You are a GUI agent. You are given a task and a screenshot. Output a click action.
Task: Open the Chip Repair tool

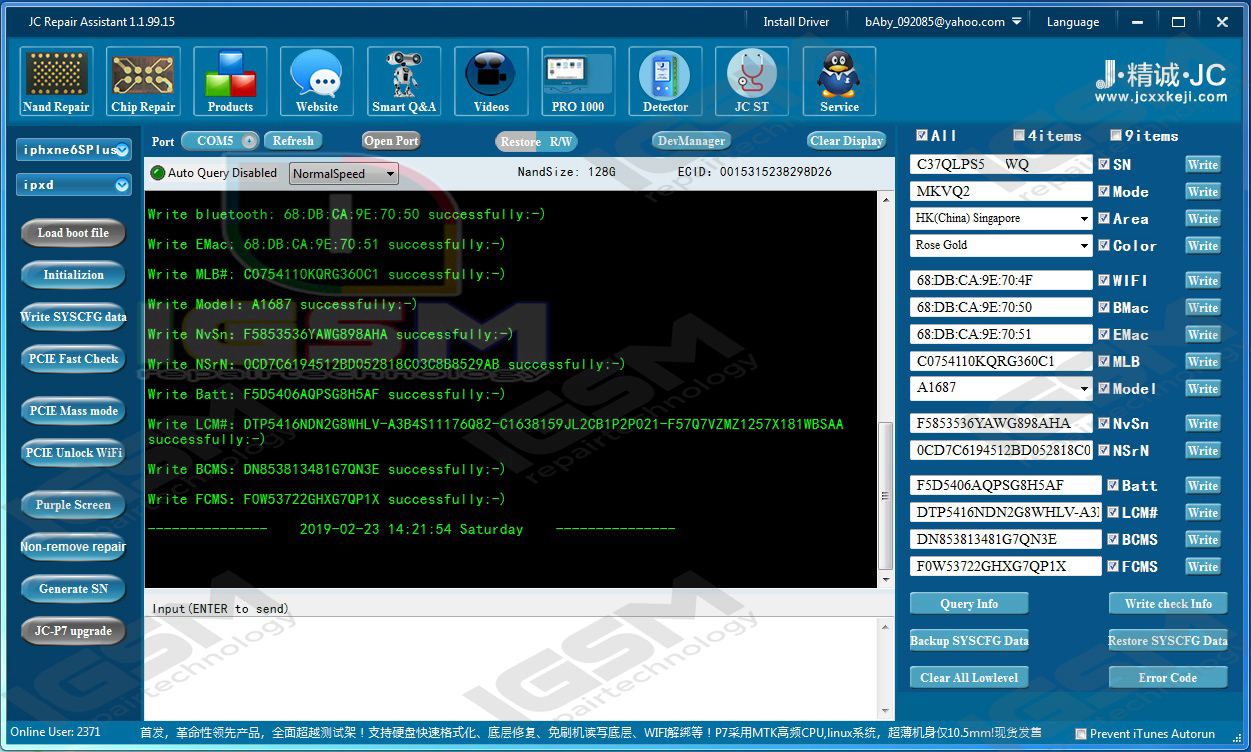143,81
